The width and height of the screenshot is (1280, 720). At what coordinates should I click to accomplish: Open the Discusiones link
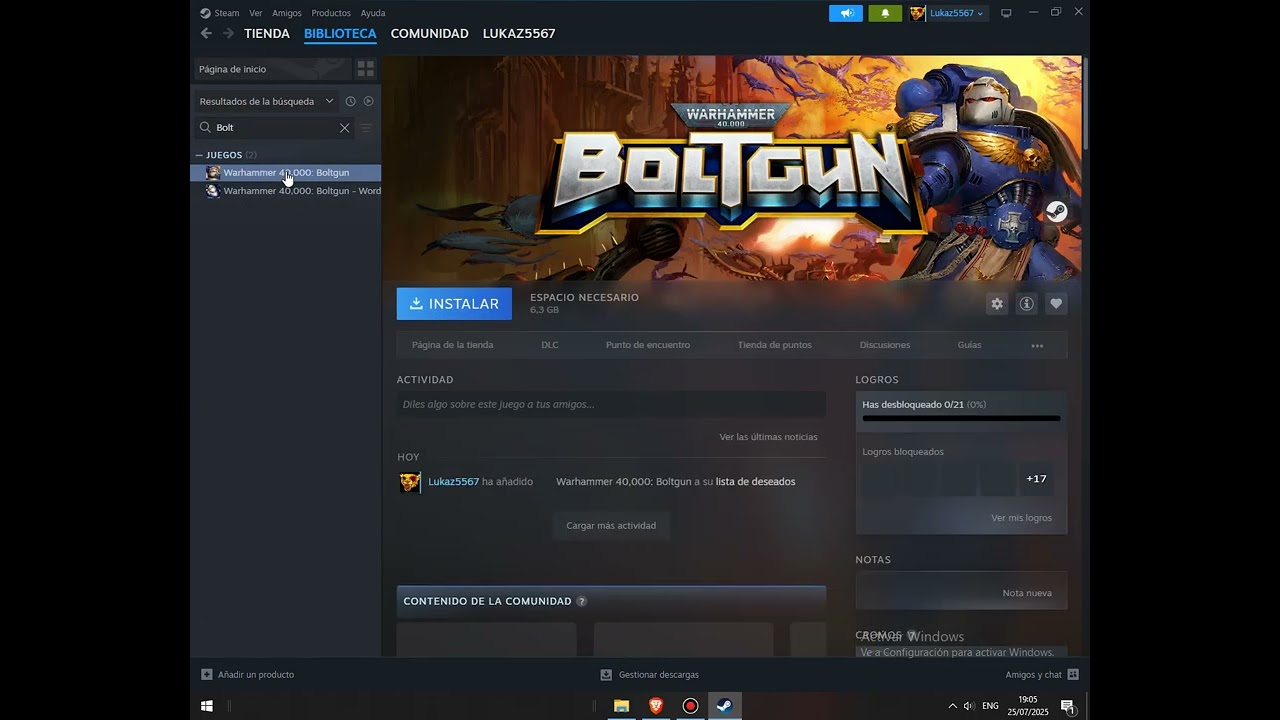[x=885, y=345]
